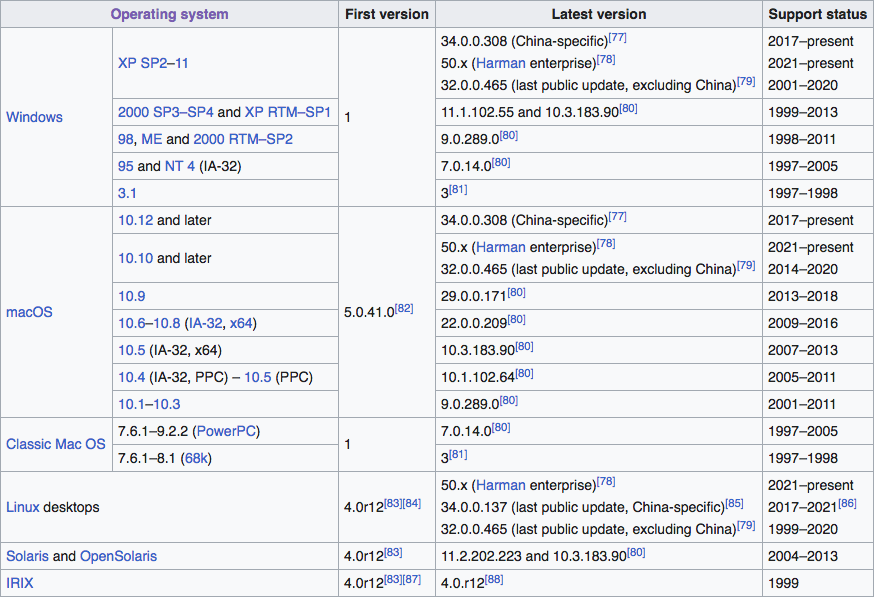Click the Operating system header link

tap(169, 14)
